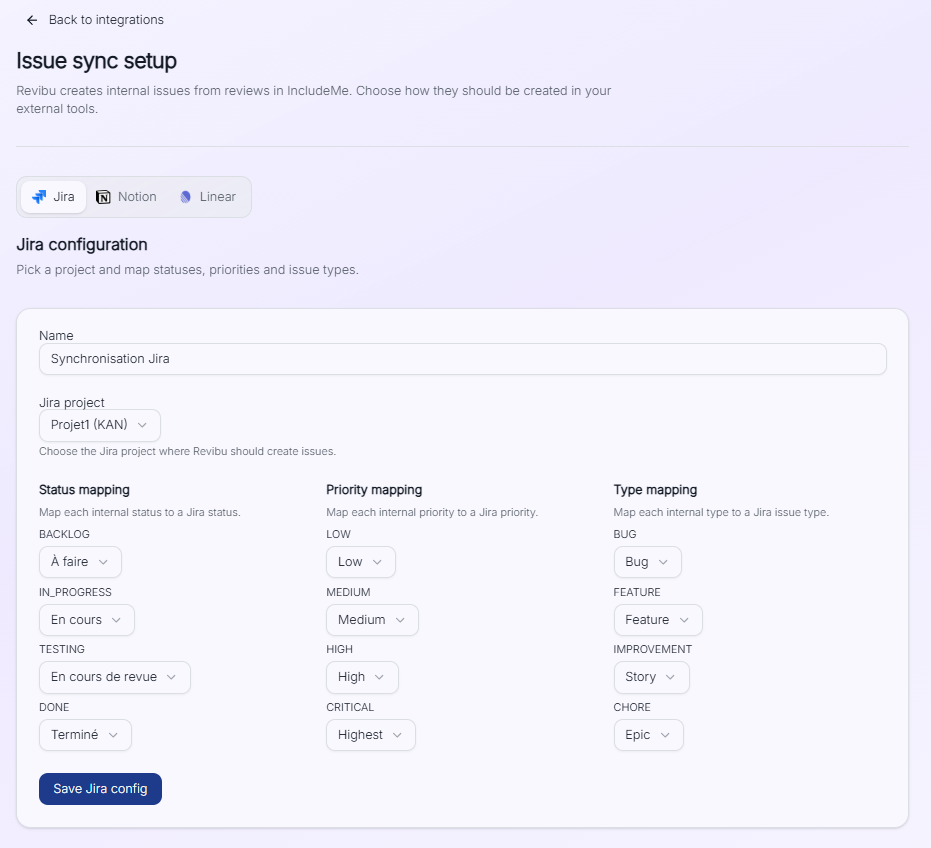This screenshot has height=848, width=931.
Task: Open the BACKLOG status dropdown showing À faire
Action: pos(80,562)
